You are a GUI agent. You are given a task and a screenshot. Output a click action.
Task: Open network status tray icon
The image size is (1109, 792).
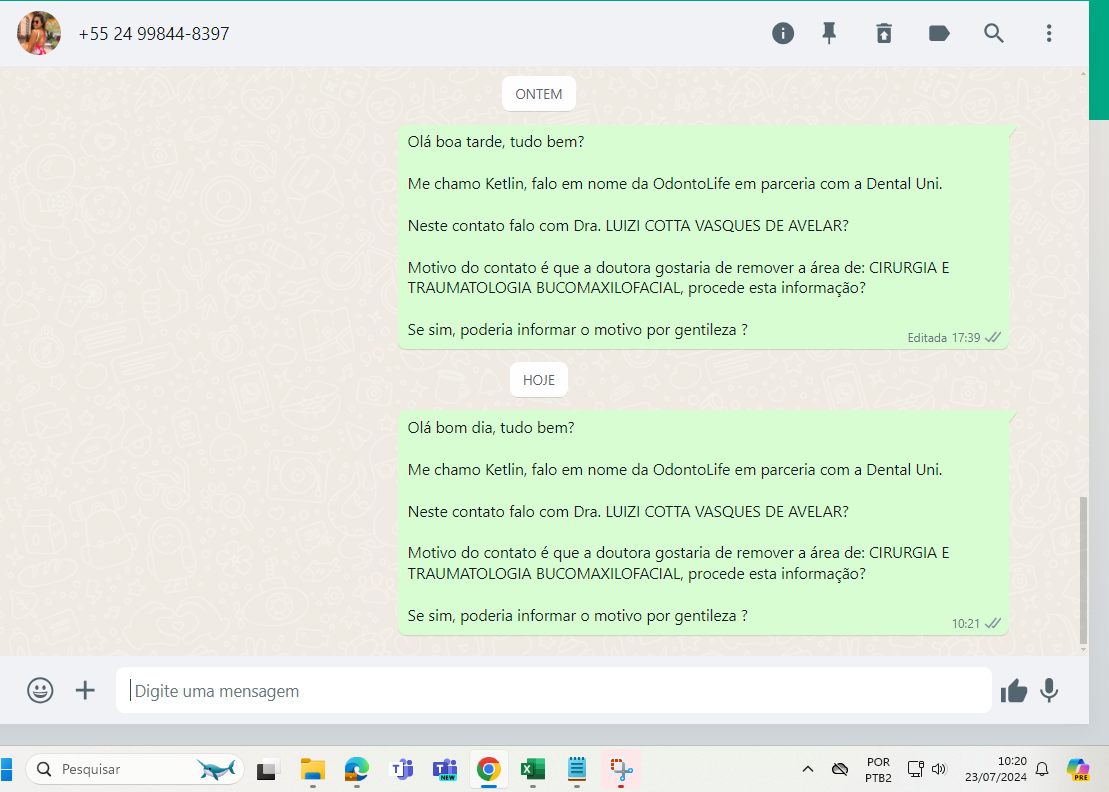[x=915, y=769]
